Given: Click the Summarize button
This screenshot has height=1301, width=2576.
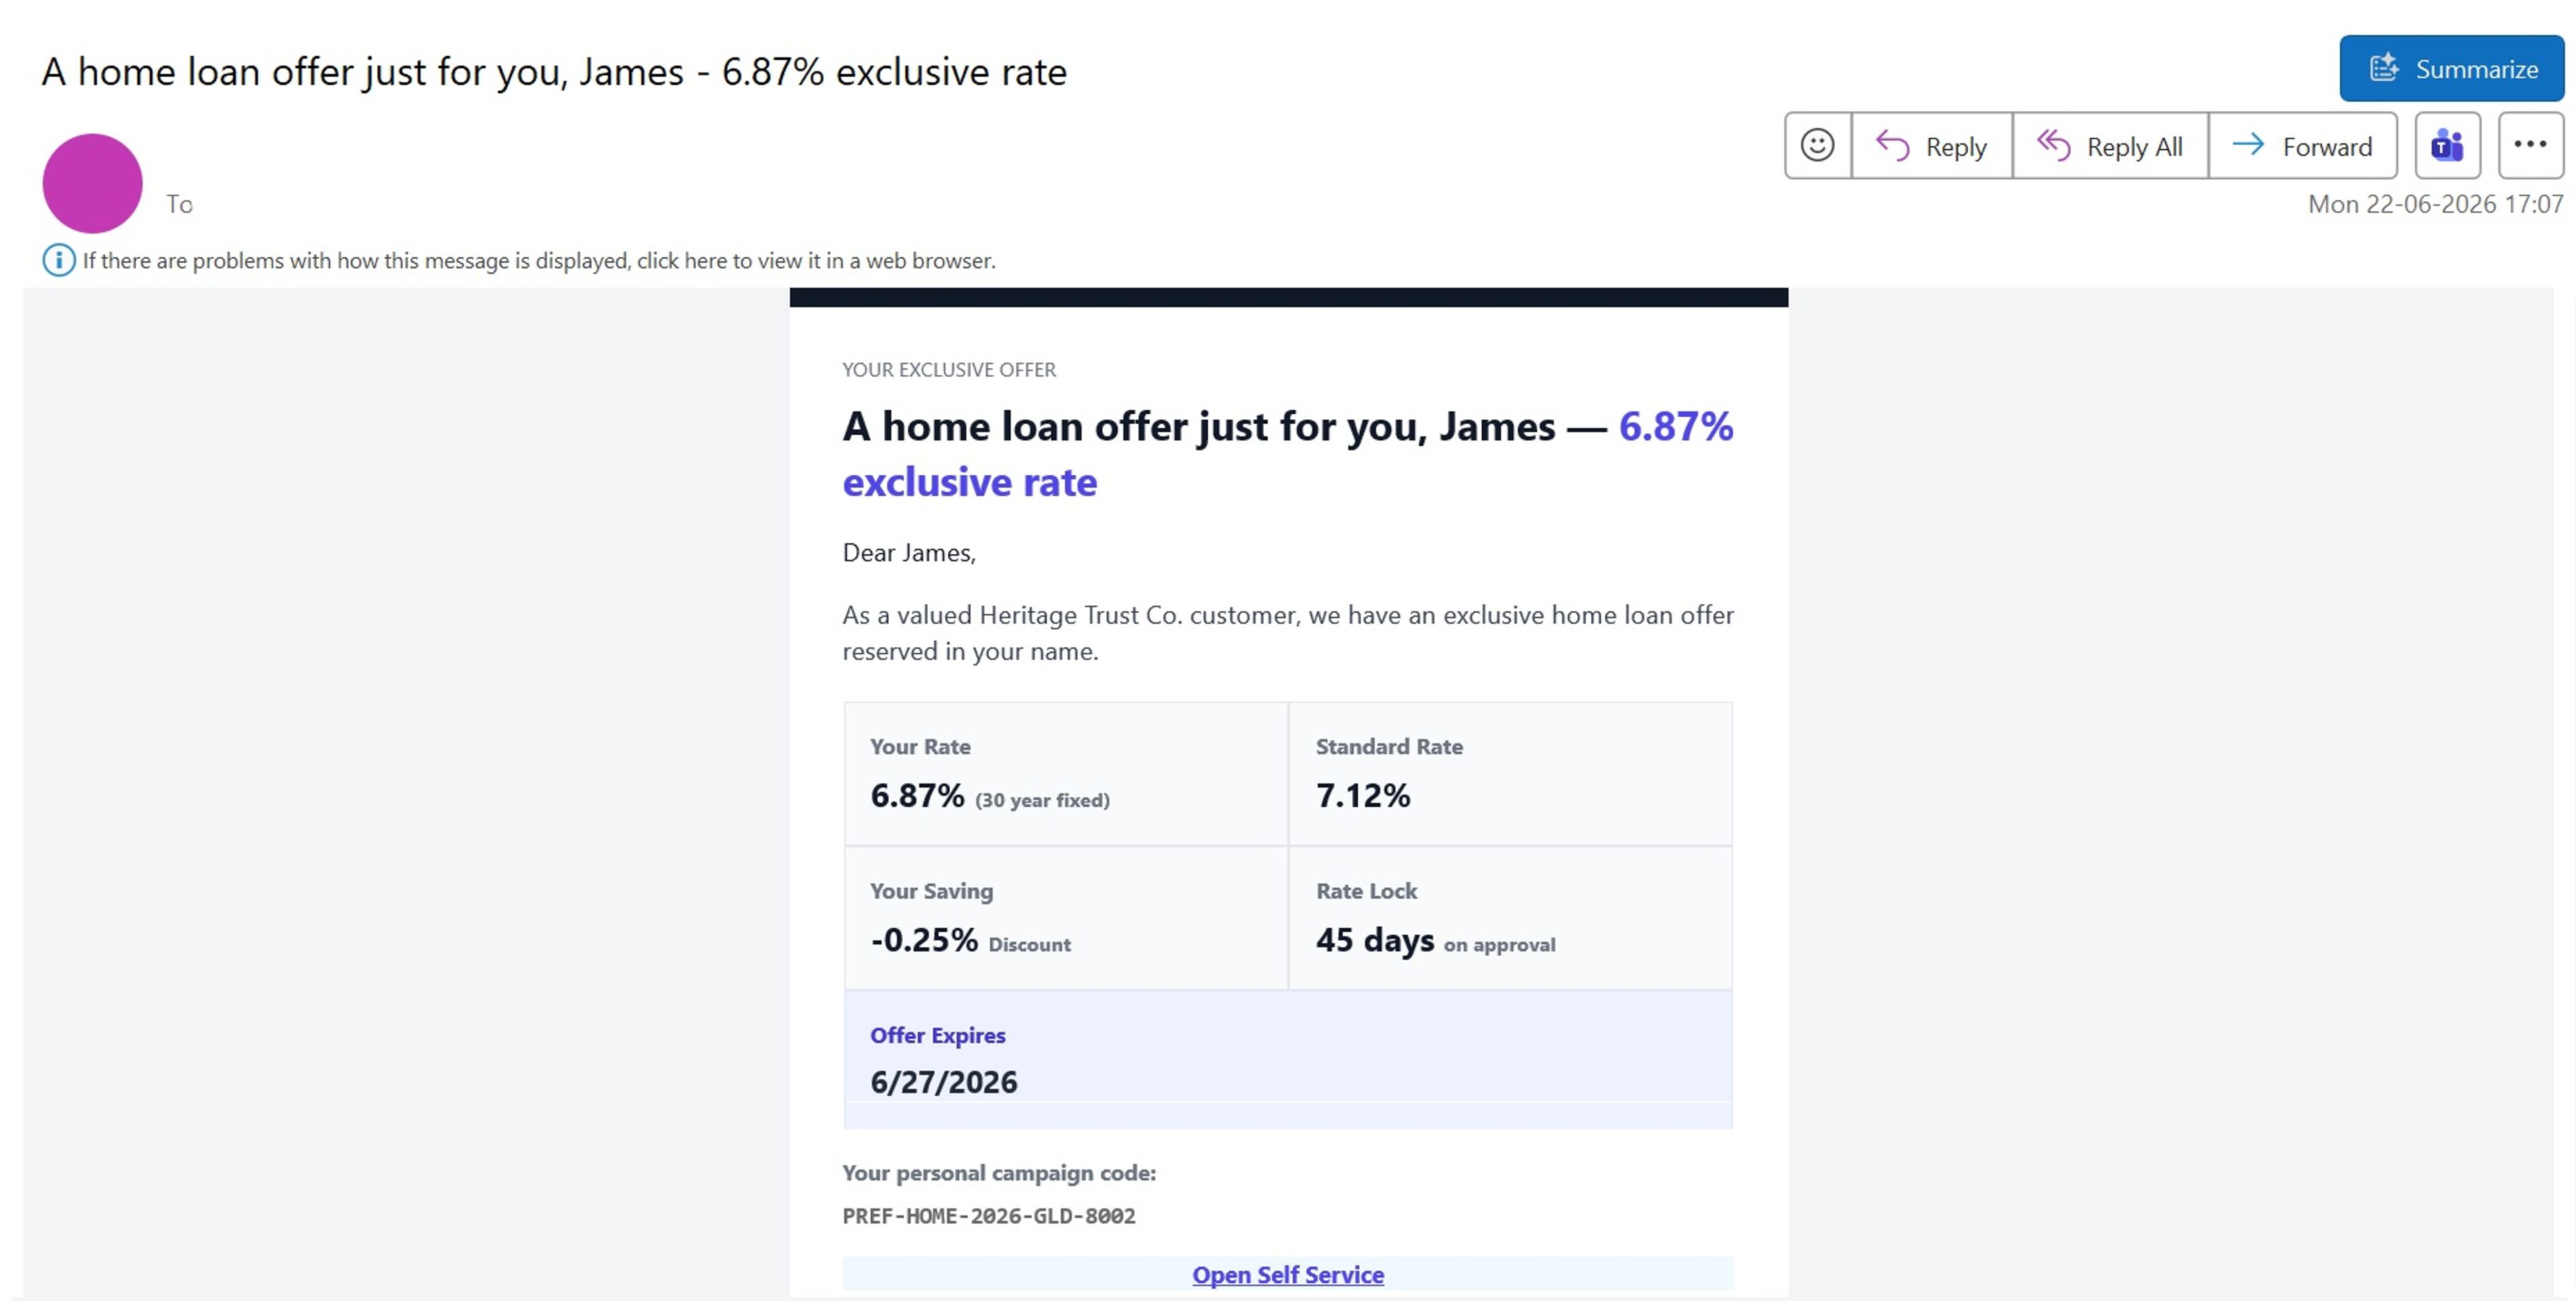Looking at the screenshot, I should tap(2451, 68).
